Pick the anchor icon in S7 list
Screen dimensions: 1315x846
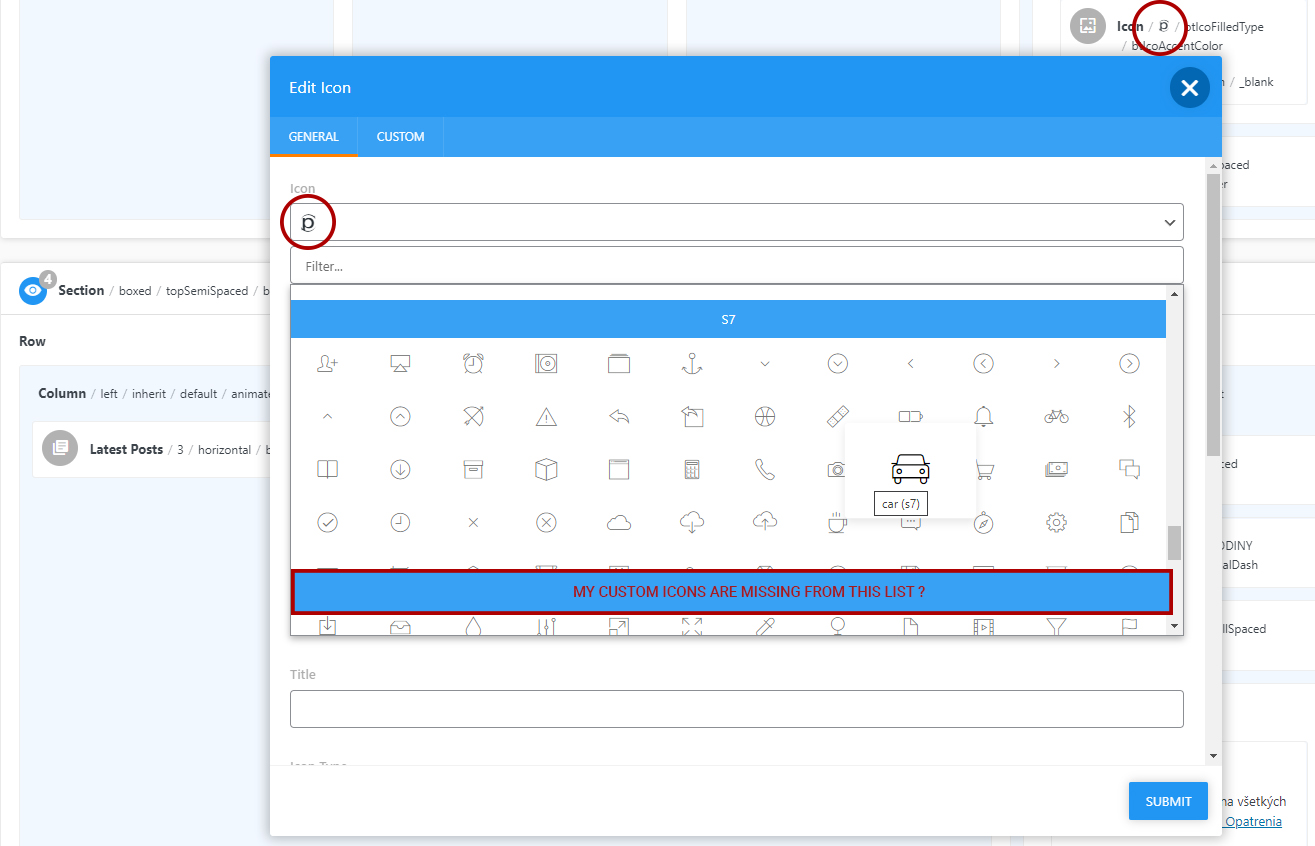pyautogui.click(x=692, y=364)
